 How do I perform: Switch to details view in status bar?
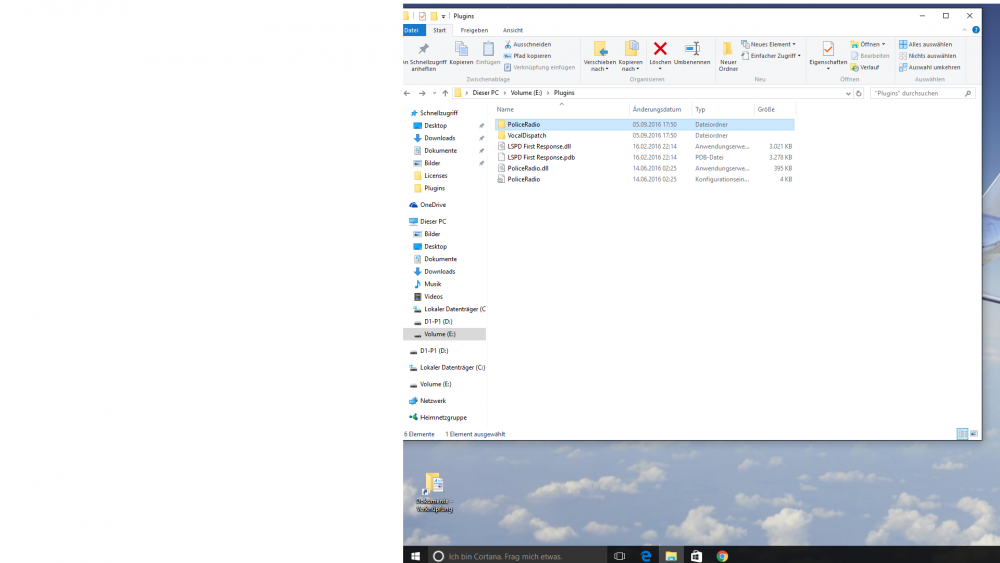(961, 434)
